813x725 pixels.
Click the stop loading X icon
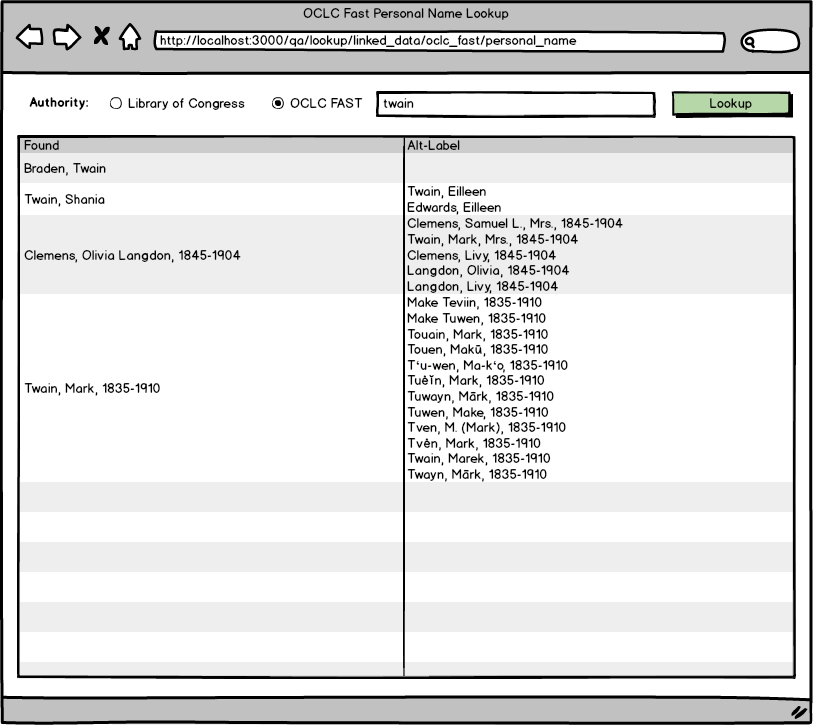[101, 36]
